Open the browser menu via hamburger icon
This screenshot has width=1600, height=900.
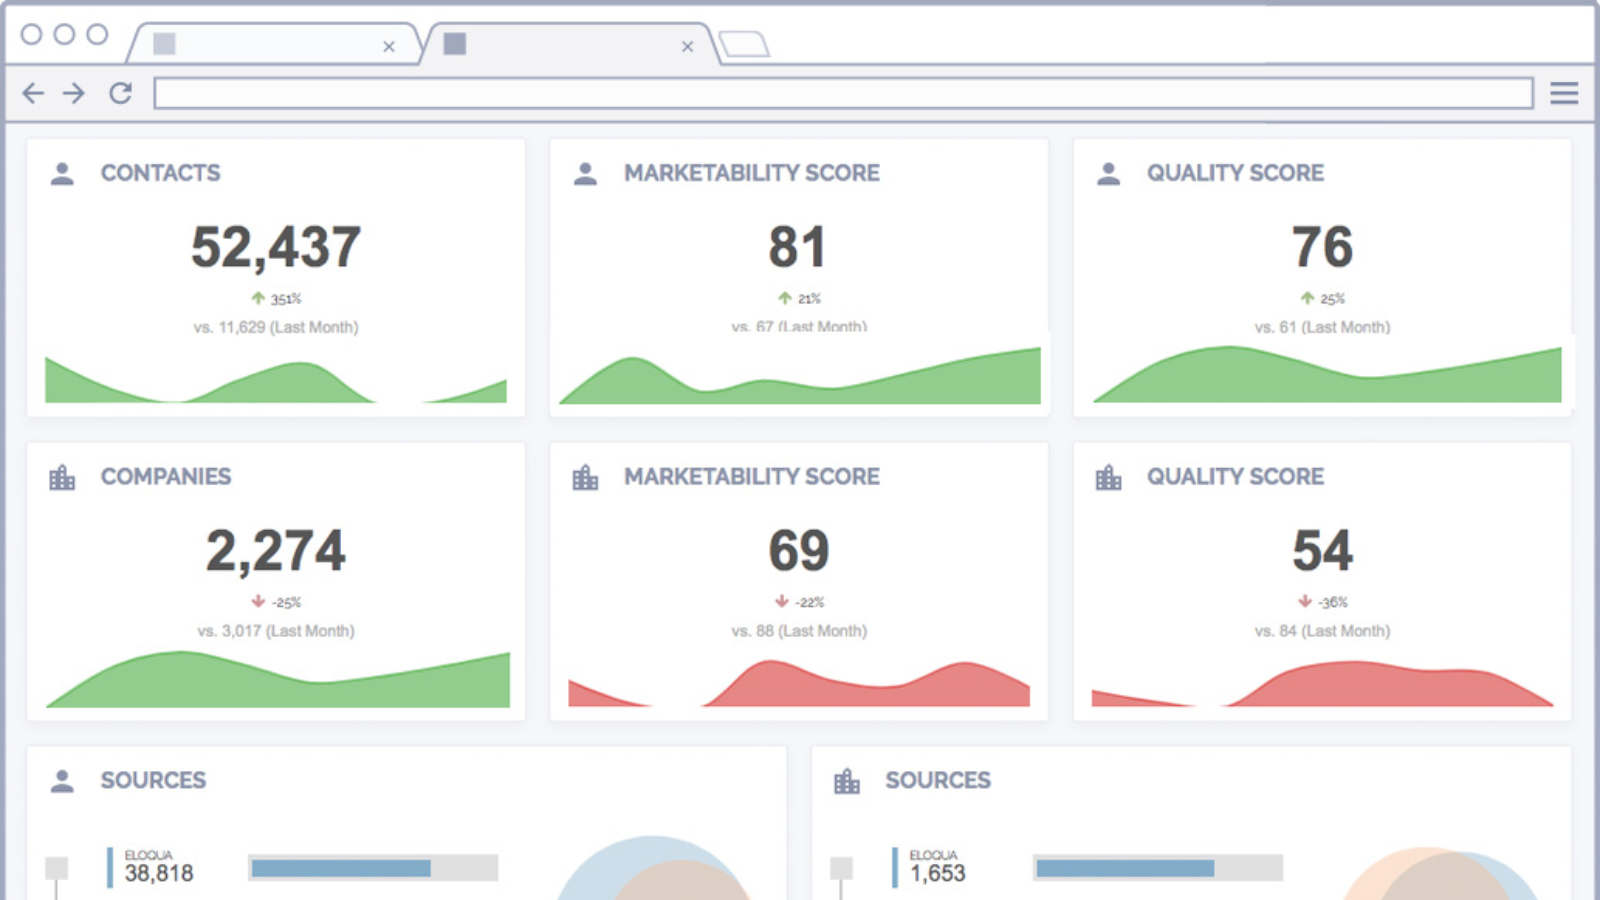click(1562, 93)
